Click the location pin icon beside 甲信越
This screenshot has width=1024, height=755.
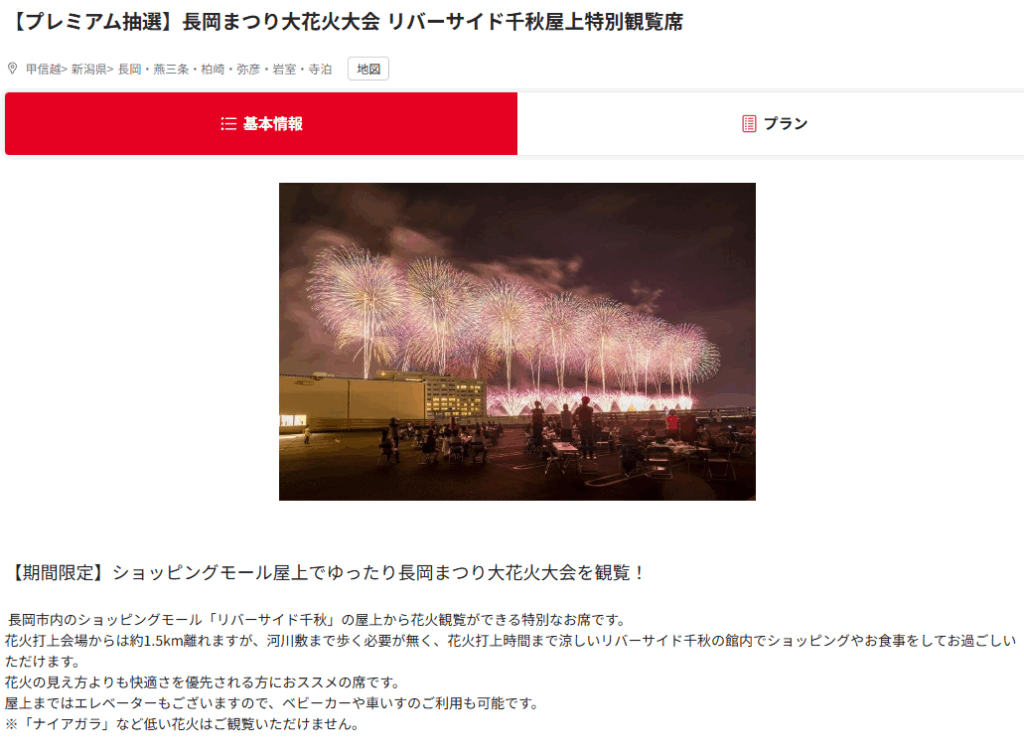click(12, 68)
